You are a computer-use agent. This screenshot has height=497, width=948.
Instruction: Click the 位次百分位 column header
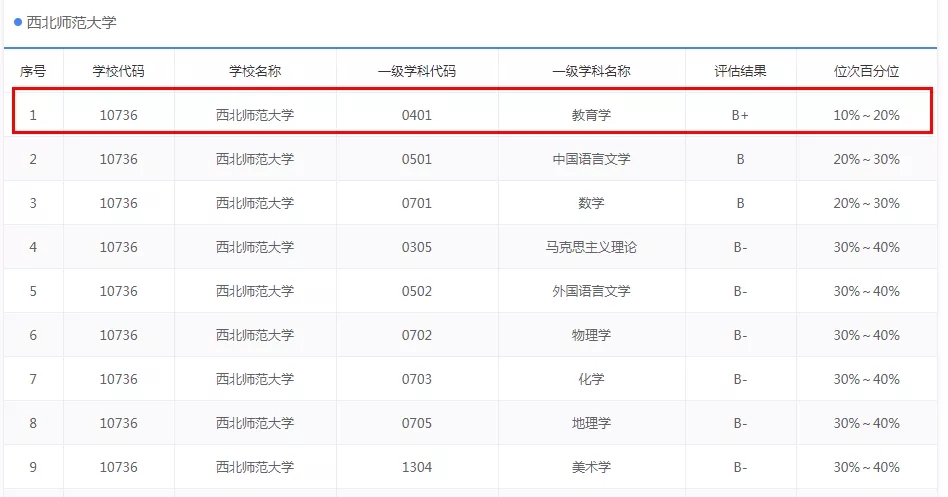866,71
